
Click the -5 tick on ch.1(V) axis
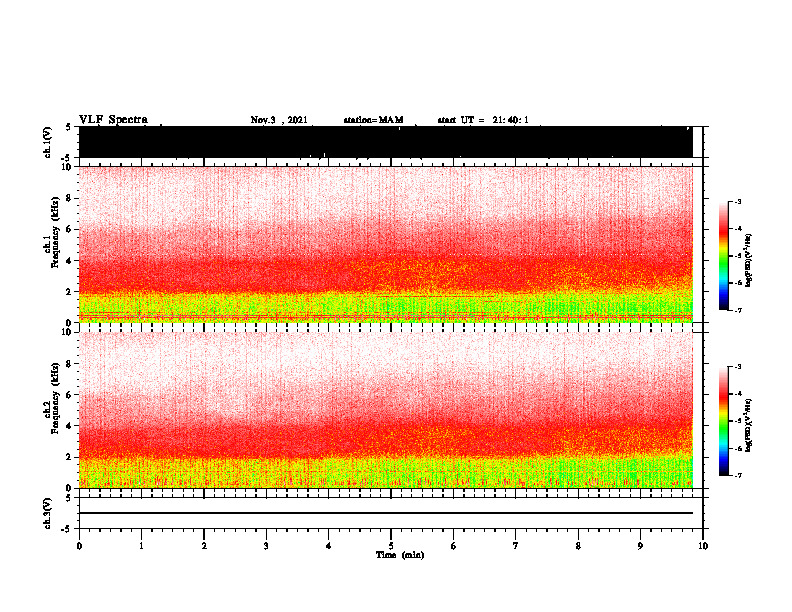67,158
